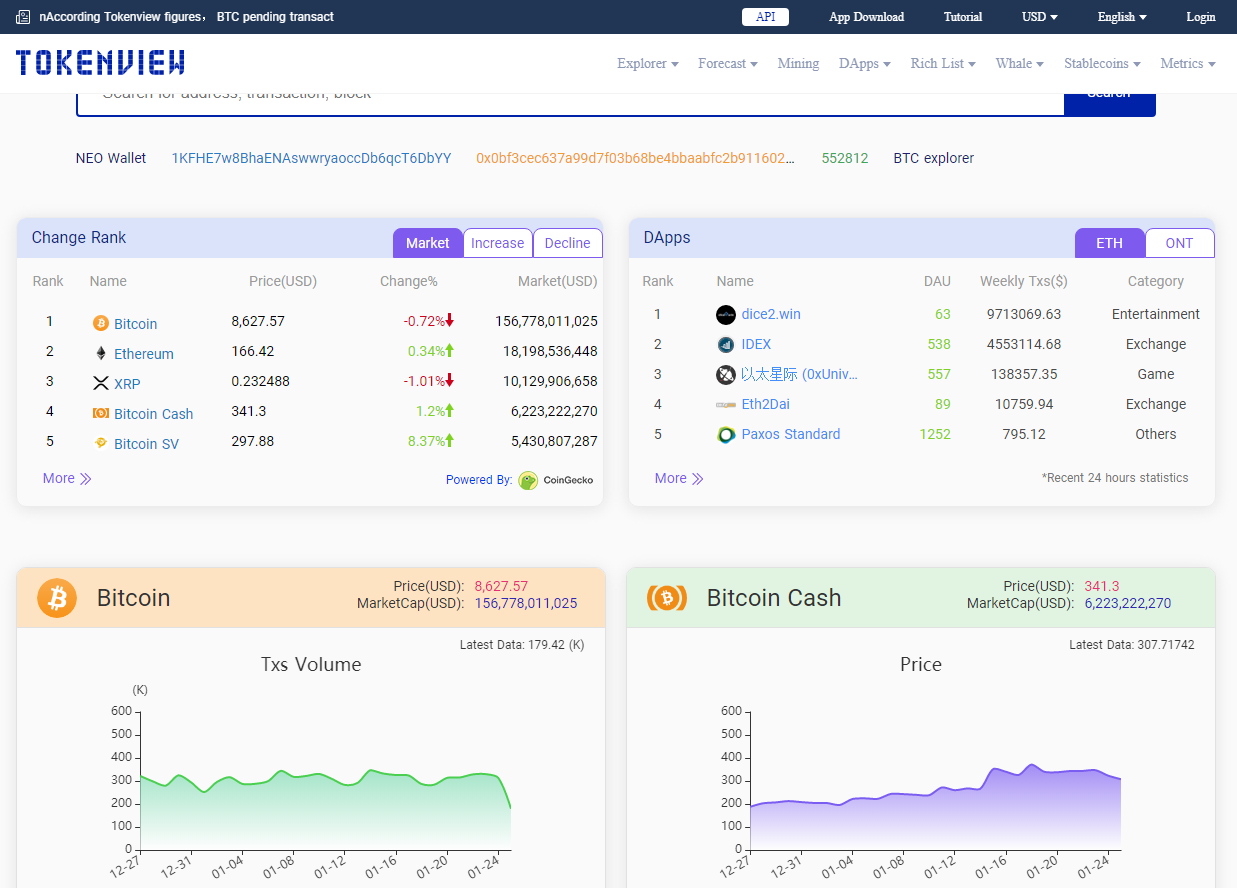Click the Ethereum icon in Change Rank

tap(100, 353)
